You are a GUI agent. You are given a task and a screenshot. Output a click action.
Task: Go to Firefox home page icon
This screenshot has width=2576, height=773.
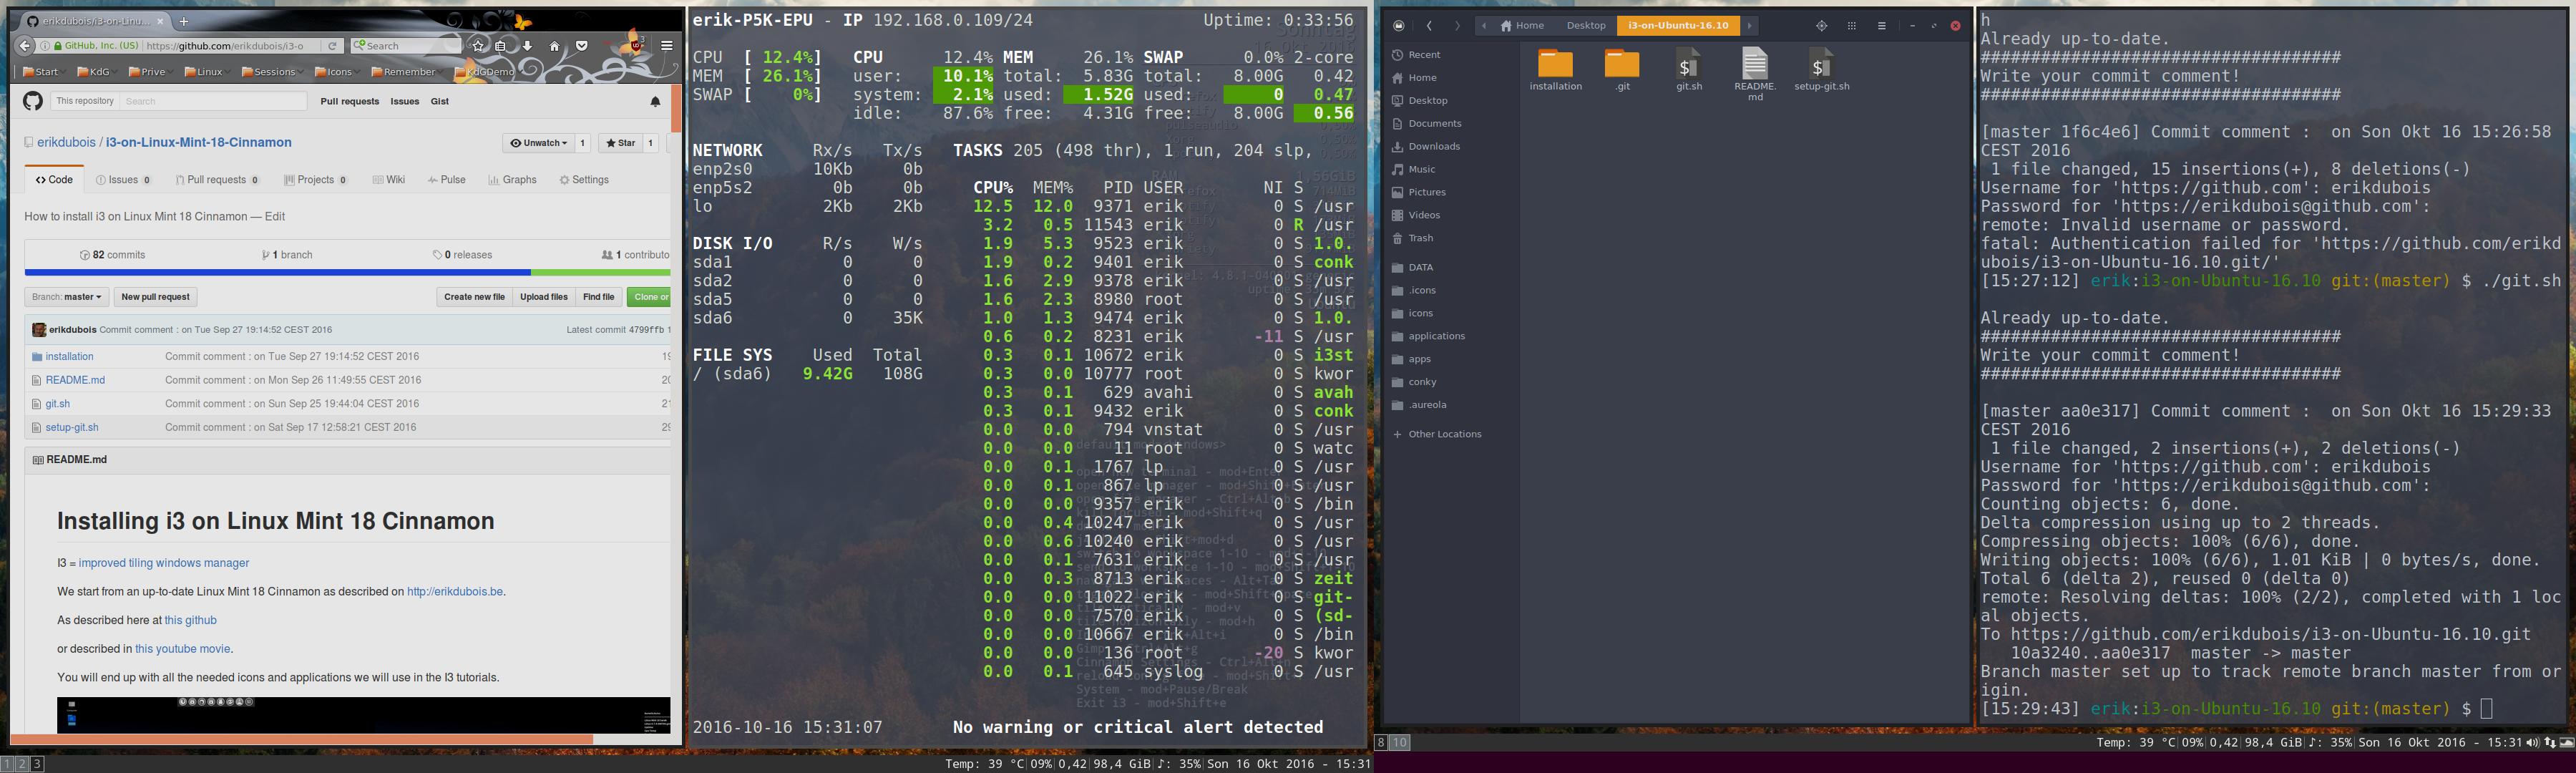pyautogui.click(x=554, y=45)
